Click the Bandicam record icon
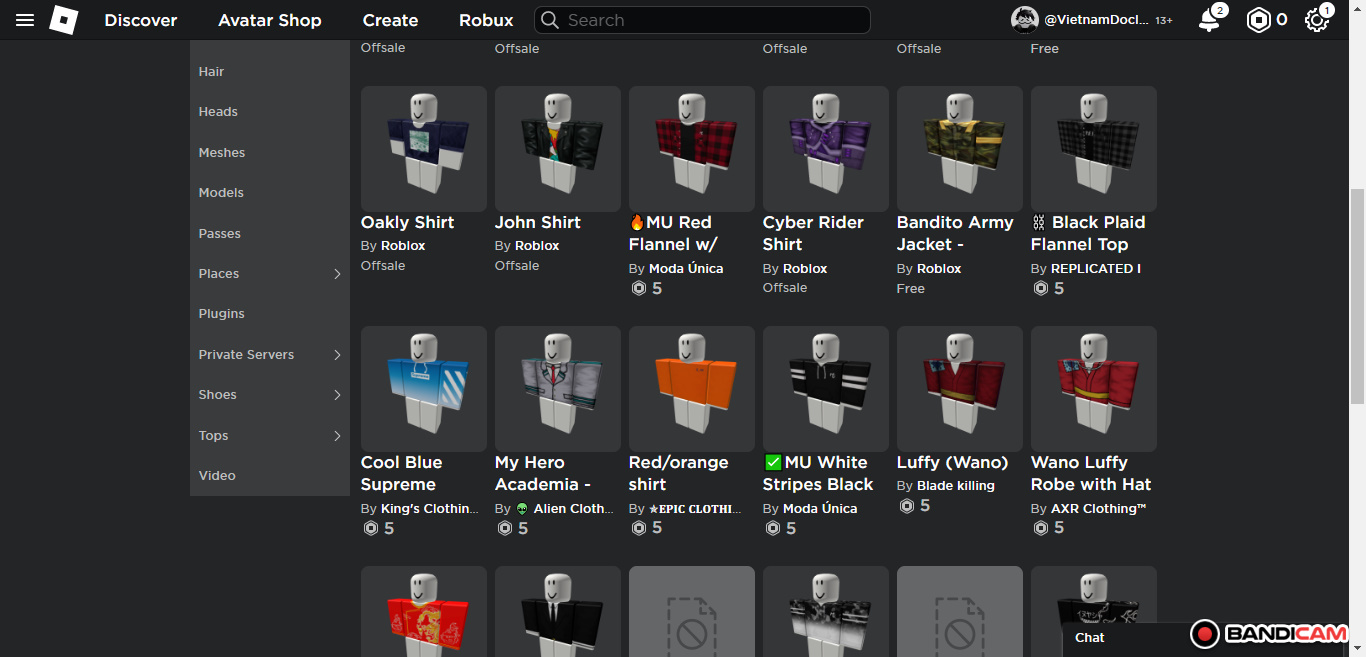 (1205, 633)
